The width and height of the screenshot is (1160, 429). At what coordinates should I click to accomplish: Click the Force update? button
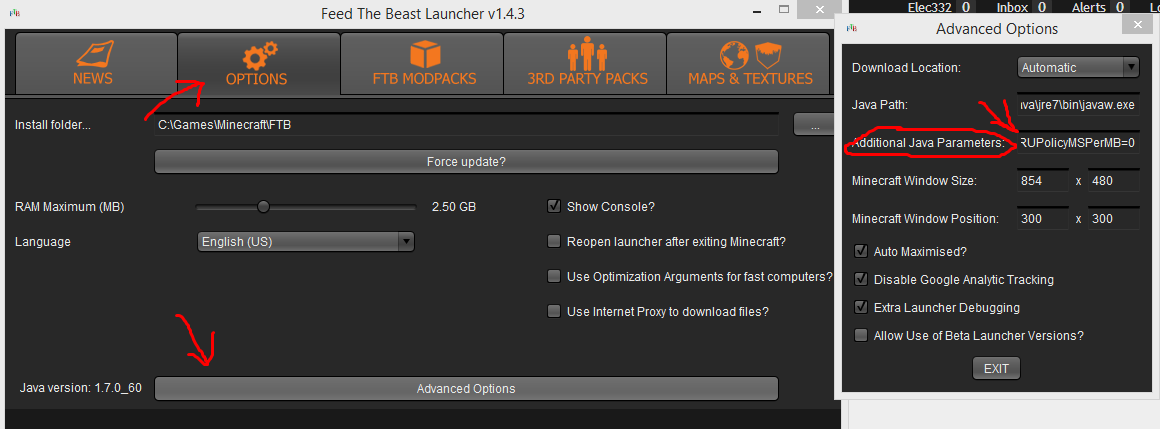point(466,161)
